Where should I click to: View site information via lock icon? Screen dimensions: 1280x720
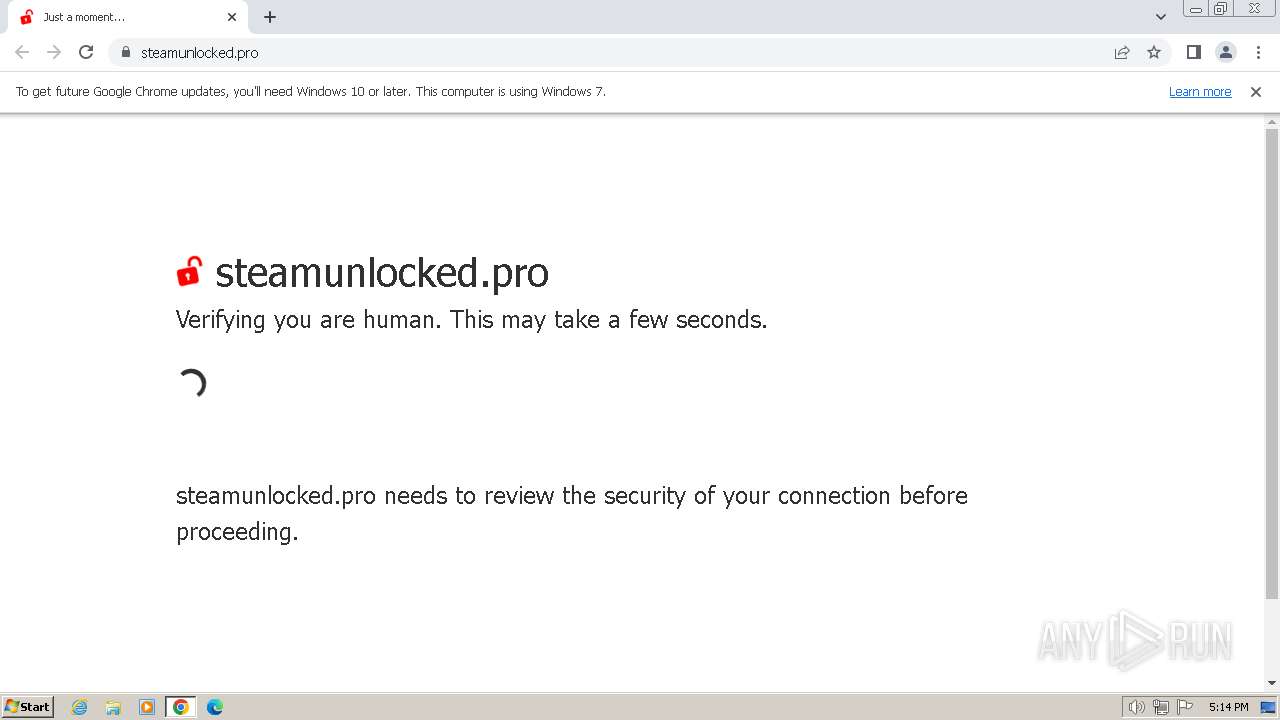coord(126,52)
